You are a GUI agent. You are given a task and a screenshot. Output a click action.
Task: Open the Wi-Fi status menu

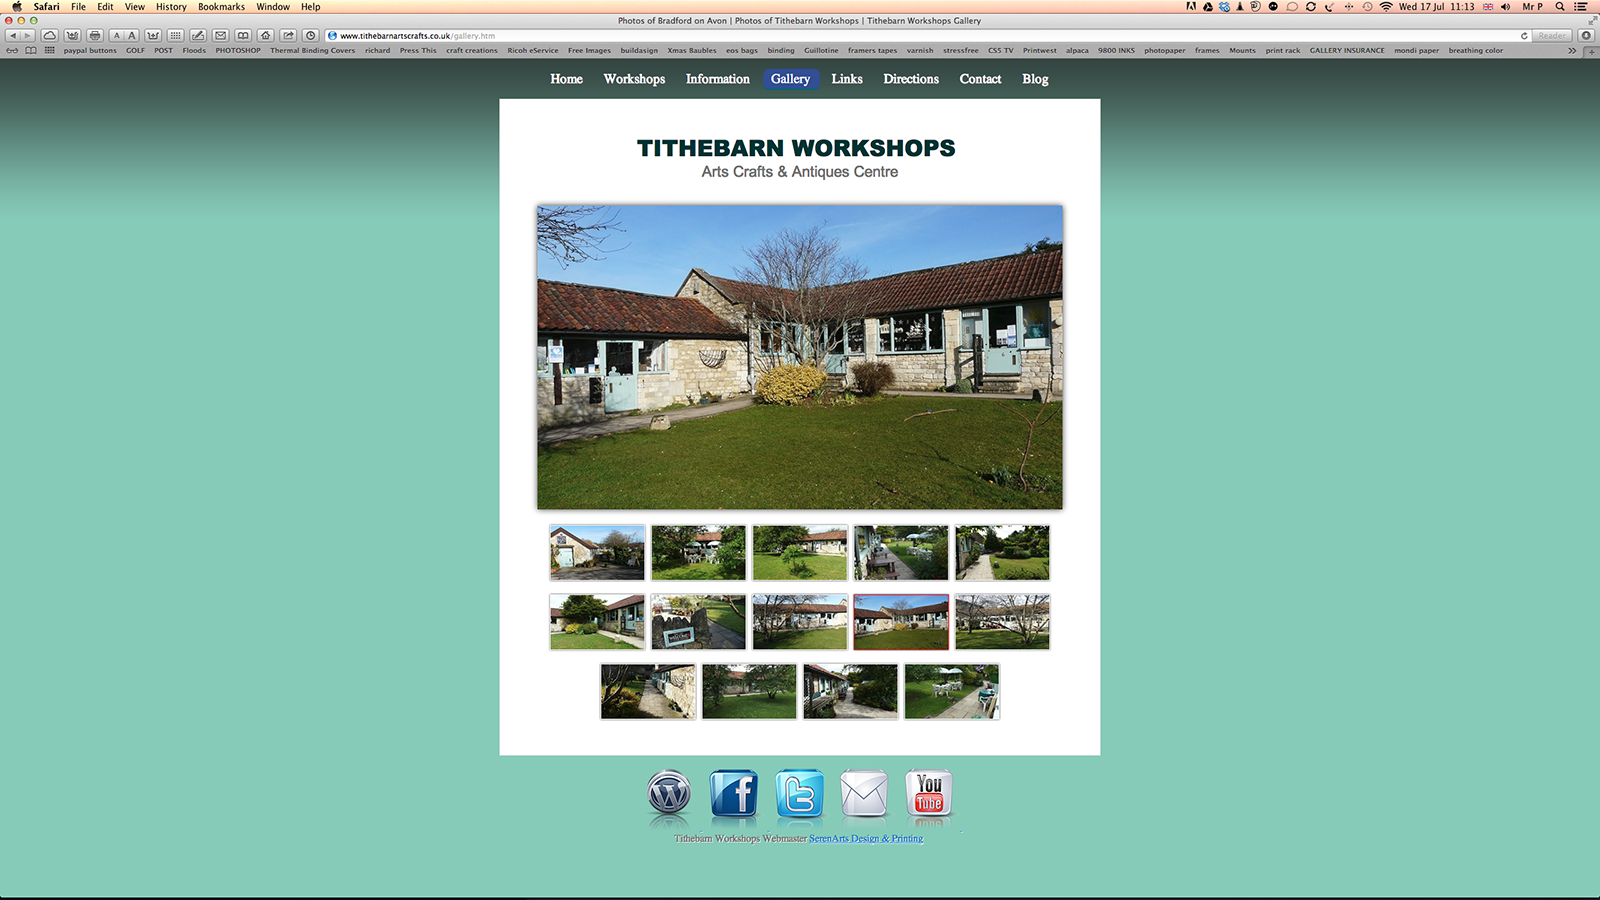click(x=1386, y=7)
